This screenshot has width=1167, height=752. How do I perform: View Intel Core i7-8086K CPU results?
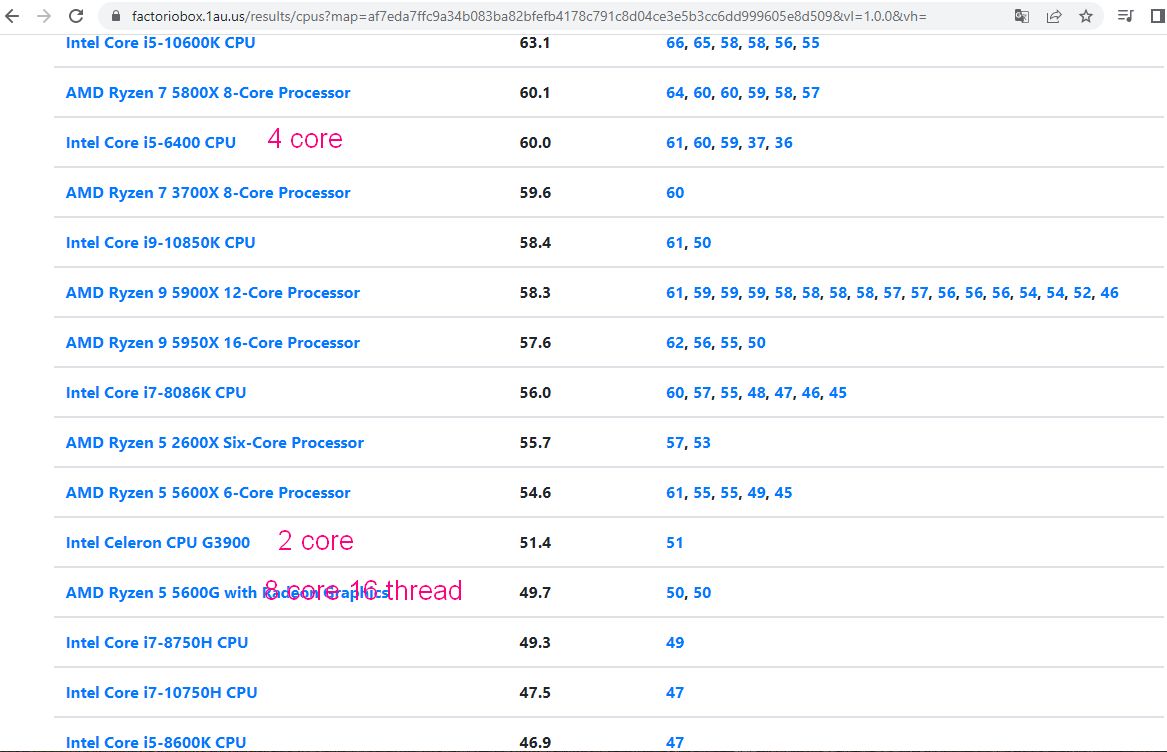(x=156, y=392)
